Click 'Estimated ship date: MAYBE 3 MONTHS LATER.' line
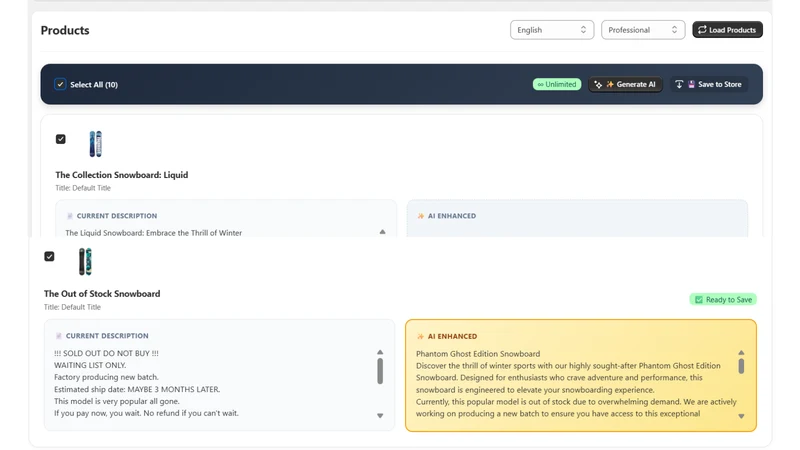 click(x=137, y=389)
